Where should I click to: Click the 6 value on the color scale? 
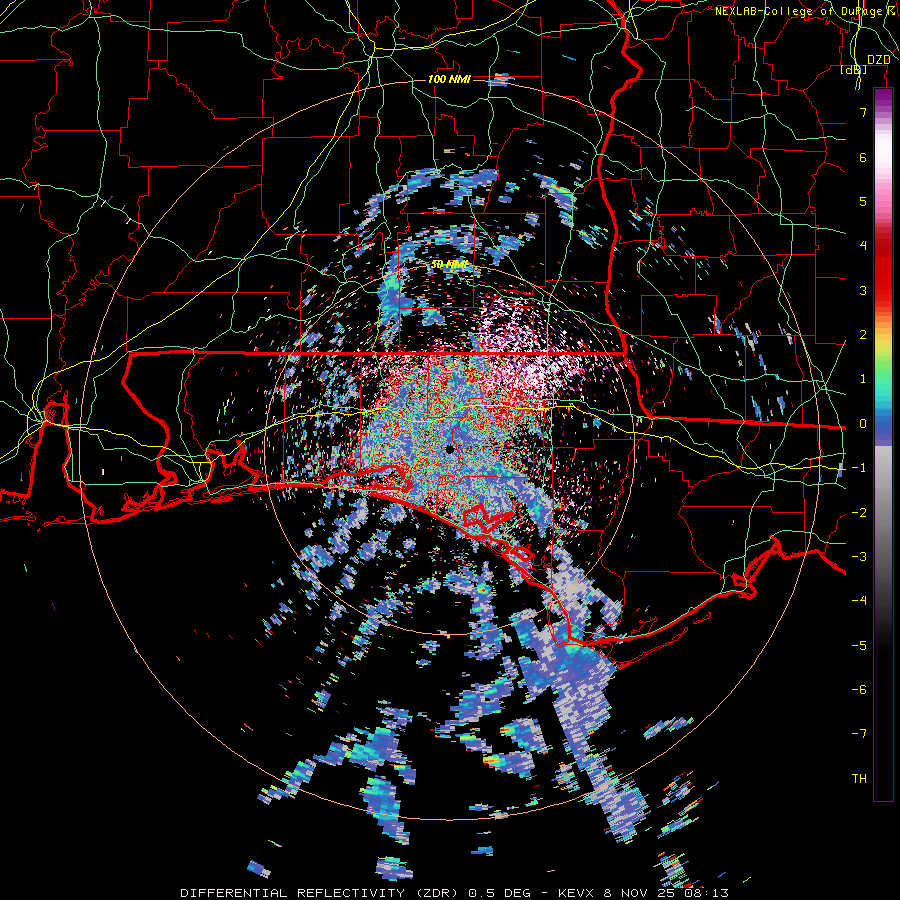coord(863,157)
